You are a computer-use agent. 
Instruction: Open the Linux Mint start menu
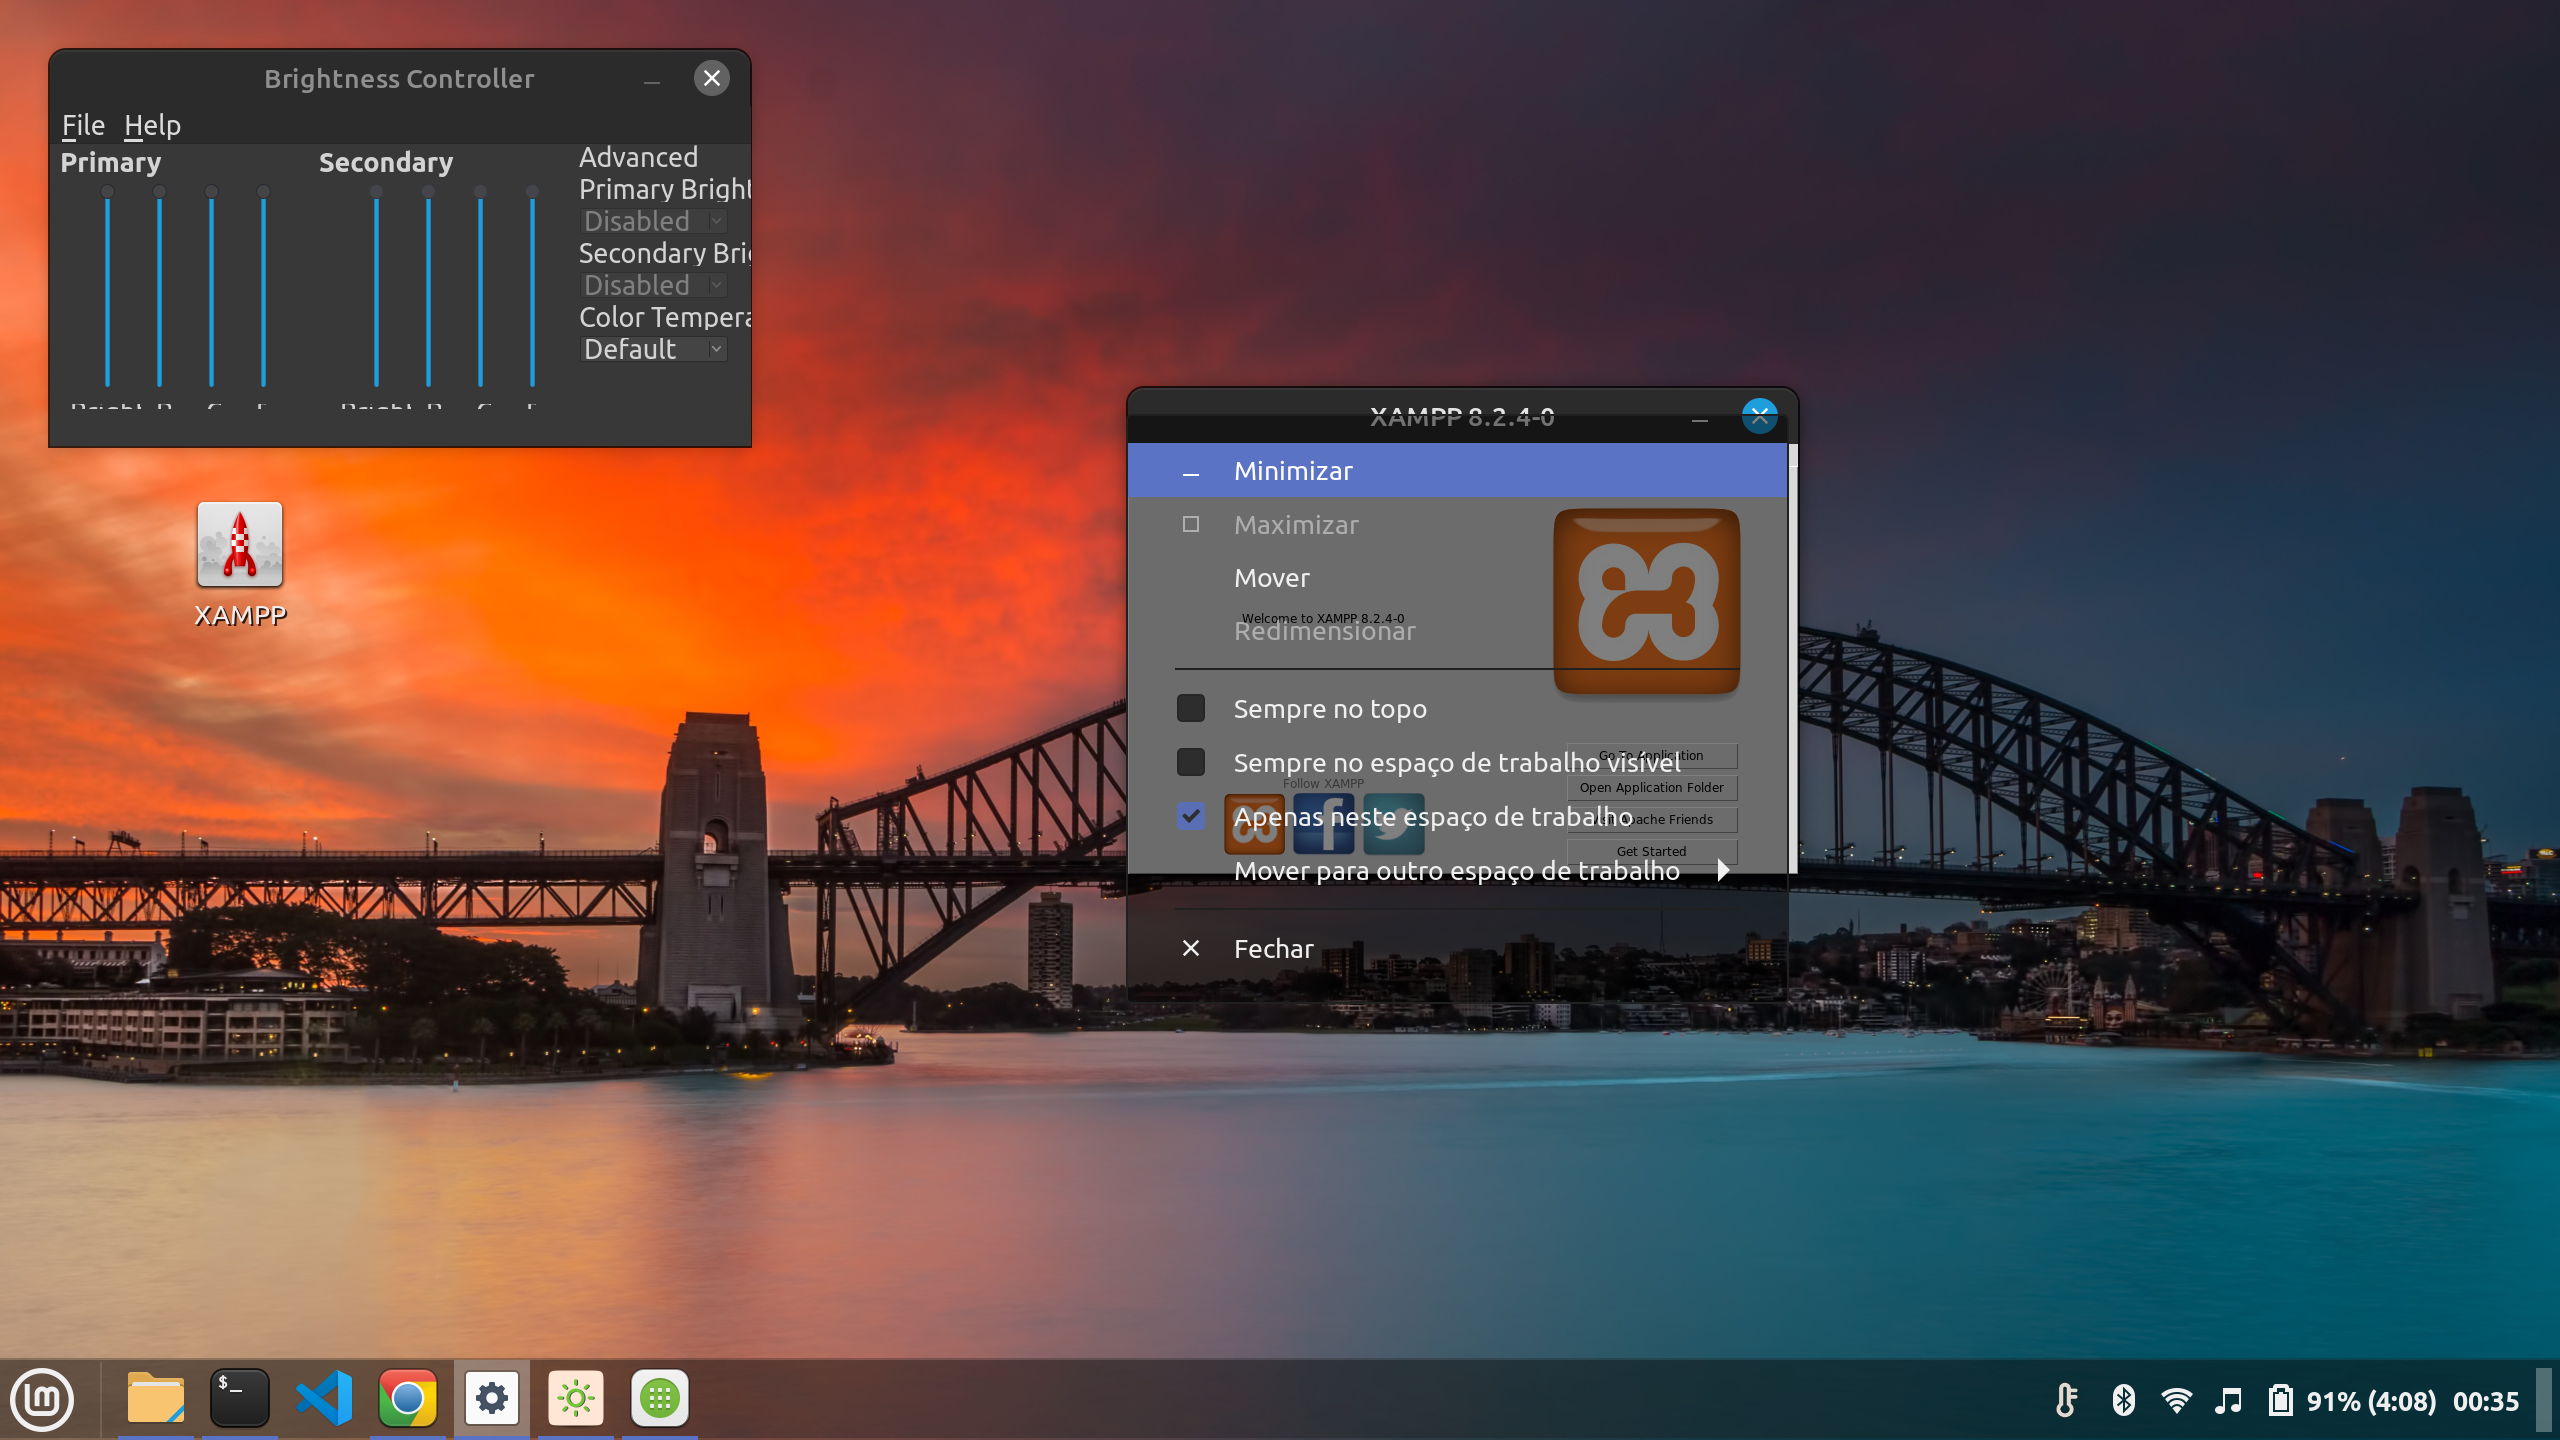[42, 1399]
